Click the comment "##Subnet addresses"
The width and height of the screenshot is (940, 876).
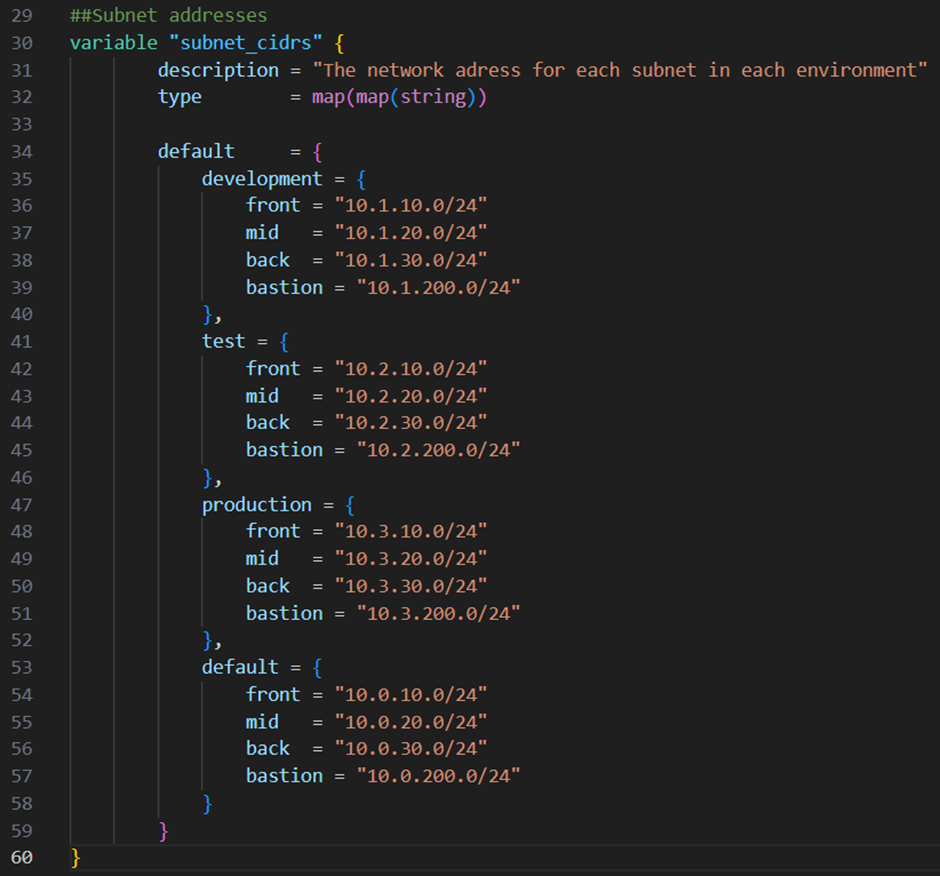pyautogui.click(x=168, y=15)
